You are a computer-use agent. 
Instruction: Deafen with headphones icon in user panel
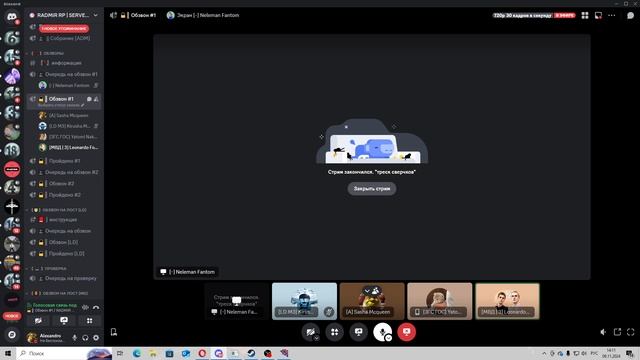point(85,338)
